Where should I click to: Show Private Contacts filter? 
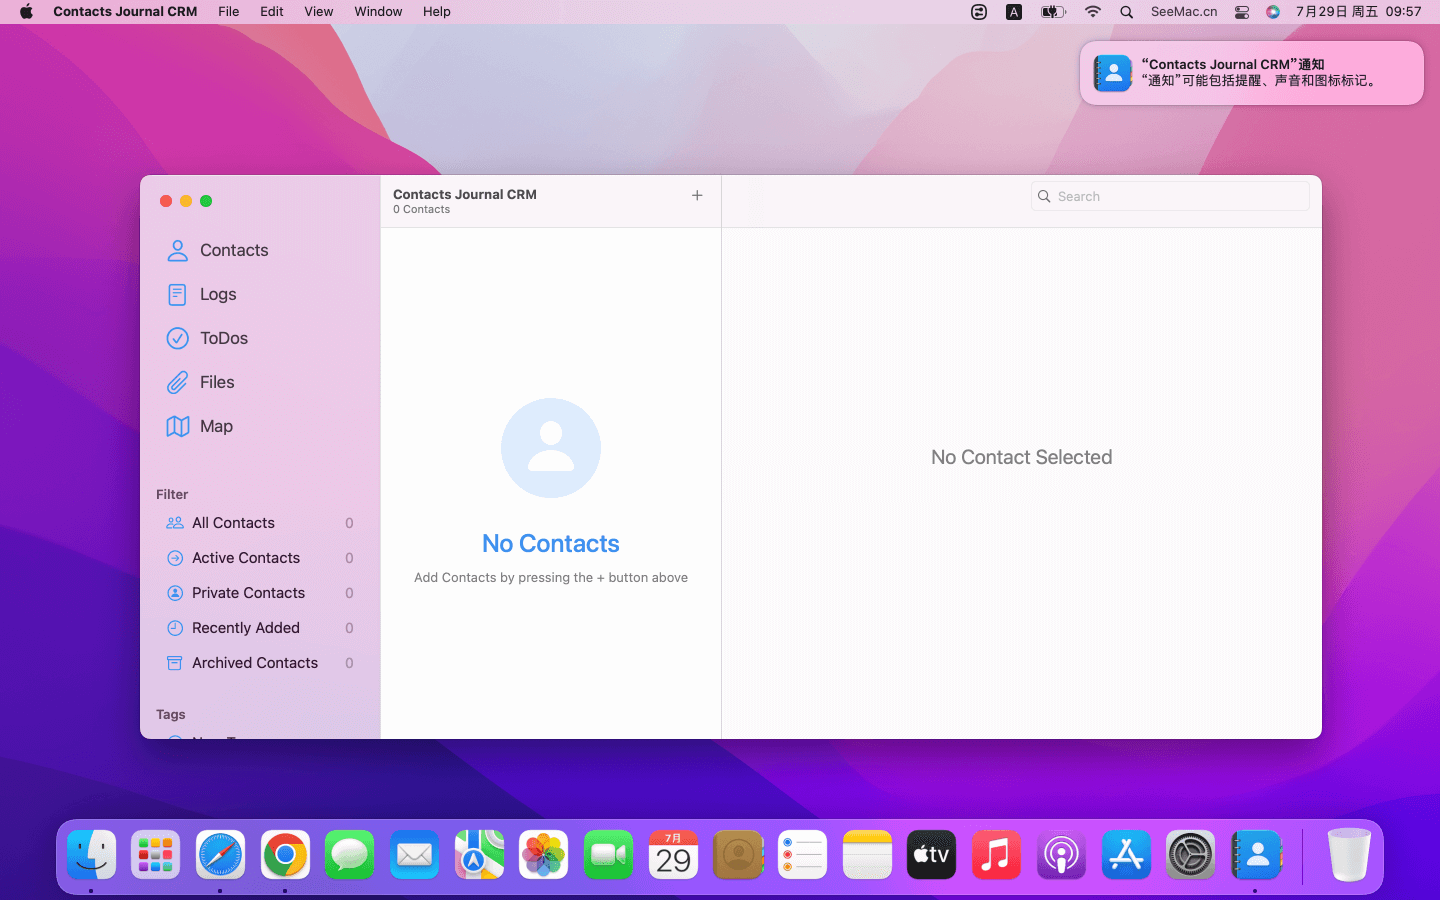tap(248, 593)
